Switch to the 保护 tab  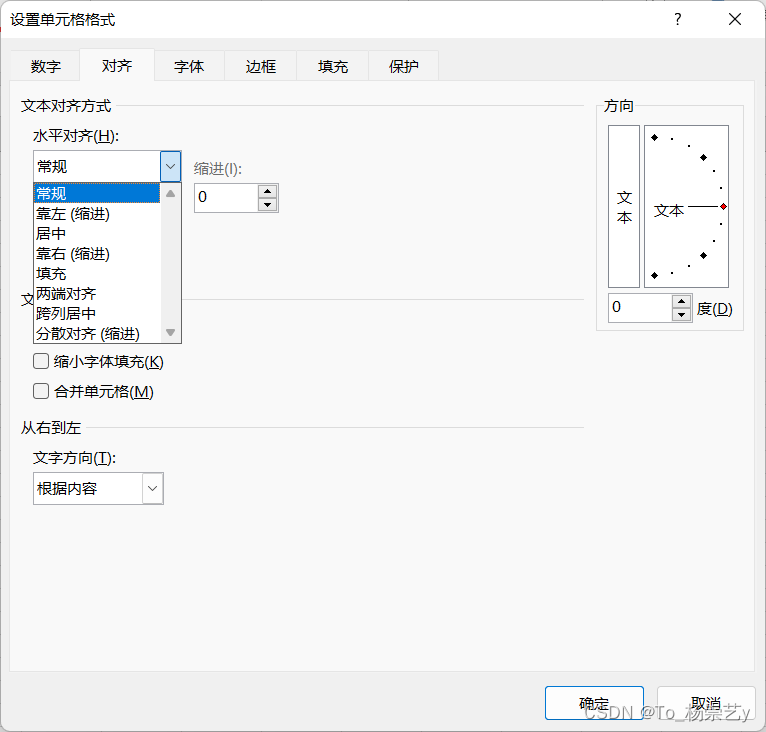404,66
